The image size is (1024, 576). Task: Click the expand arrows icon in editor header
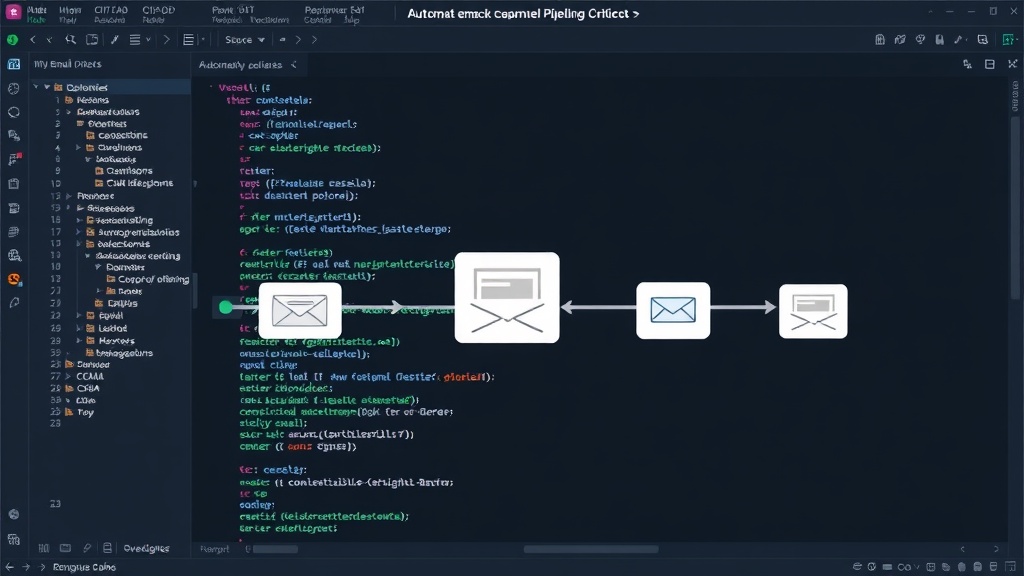point(1012,64)
